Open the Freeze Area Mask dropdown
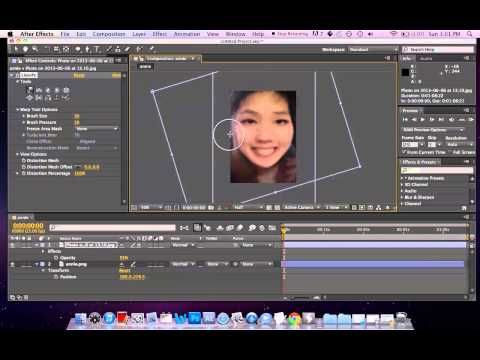Screen dimensions: 480x360 97,129
